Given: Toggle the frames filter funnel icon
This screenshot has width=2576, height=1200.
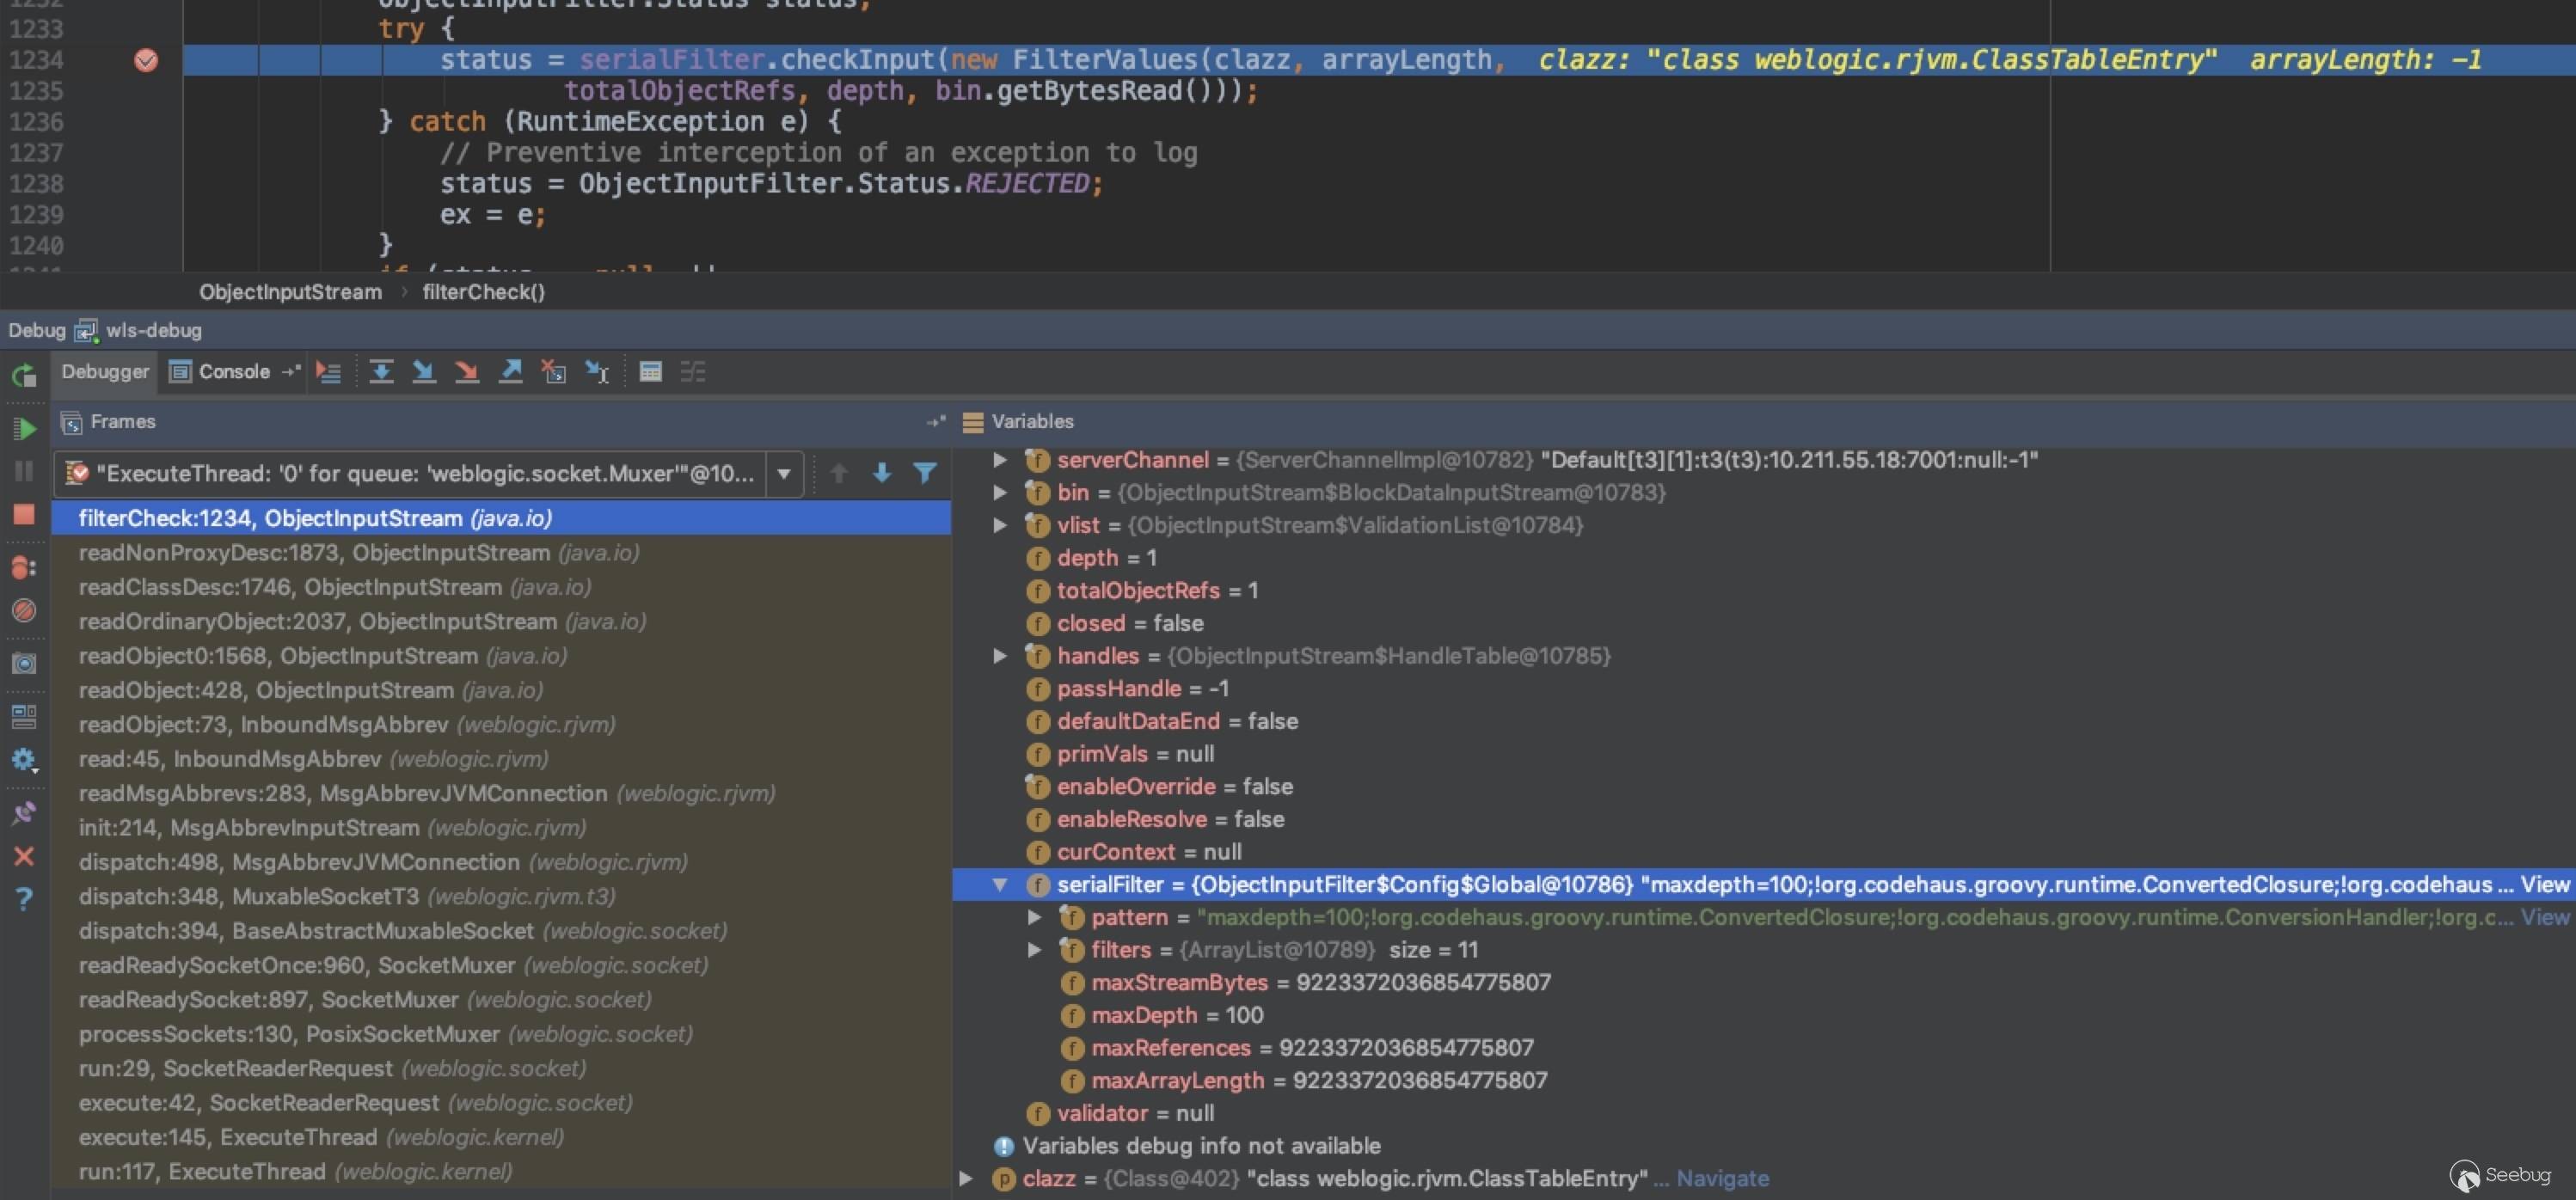Looking at the screenshot, I should [925, 473].
